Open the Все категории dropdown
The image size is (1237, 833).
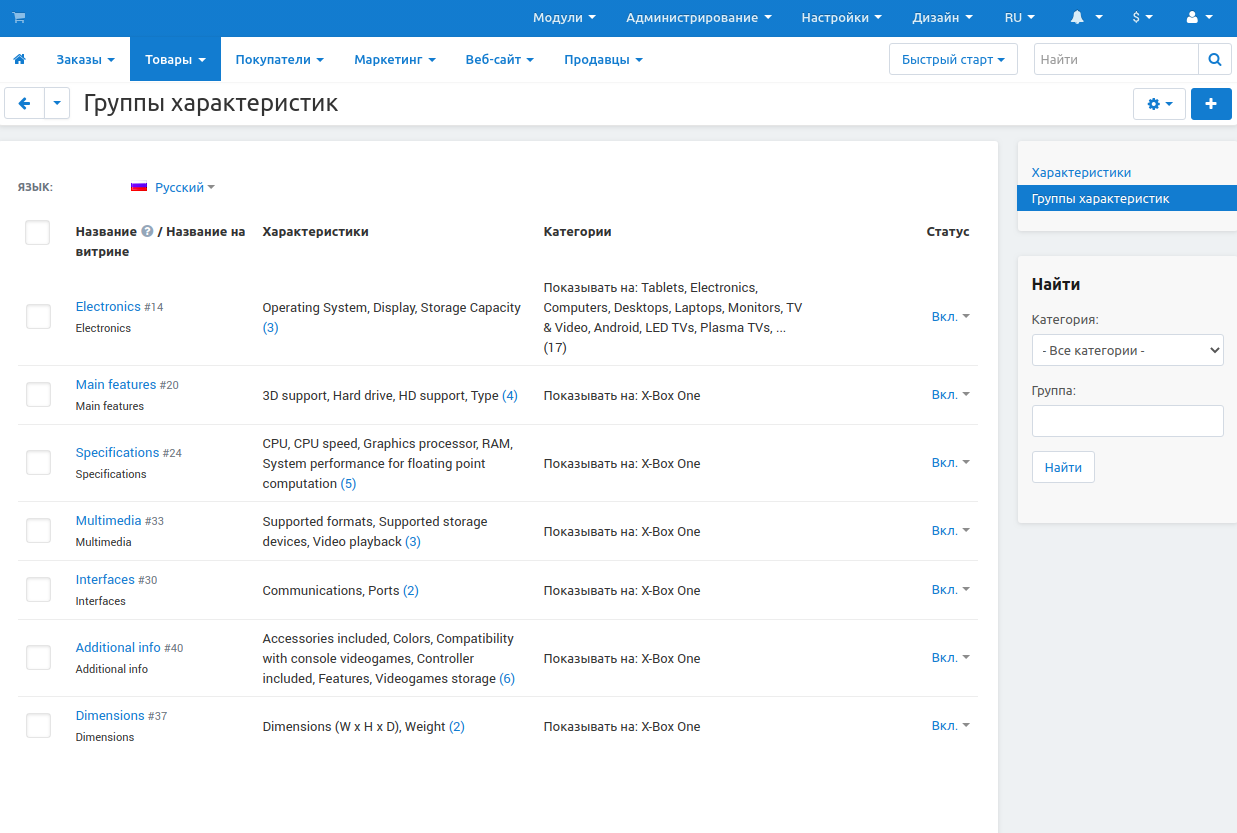1127,351
